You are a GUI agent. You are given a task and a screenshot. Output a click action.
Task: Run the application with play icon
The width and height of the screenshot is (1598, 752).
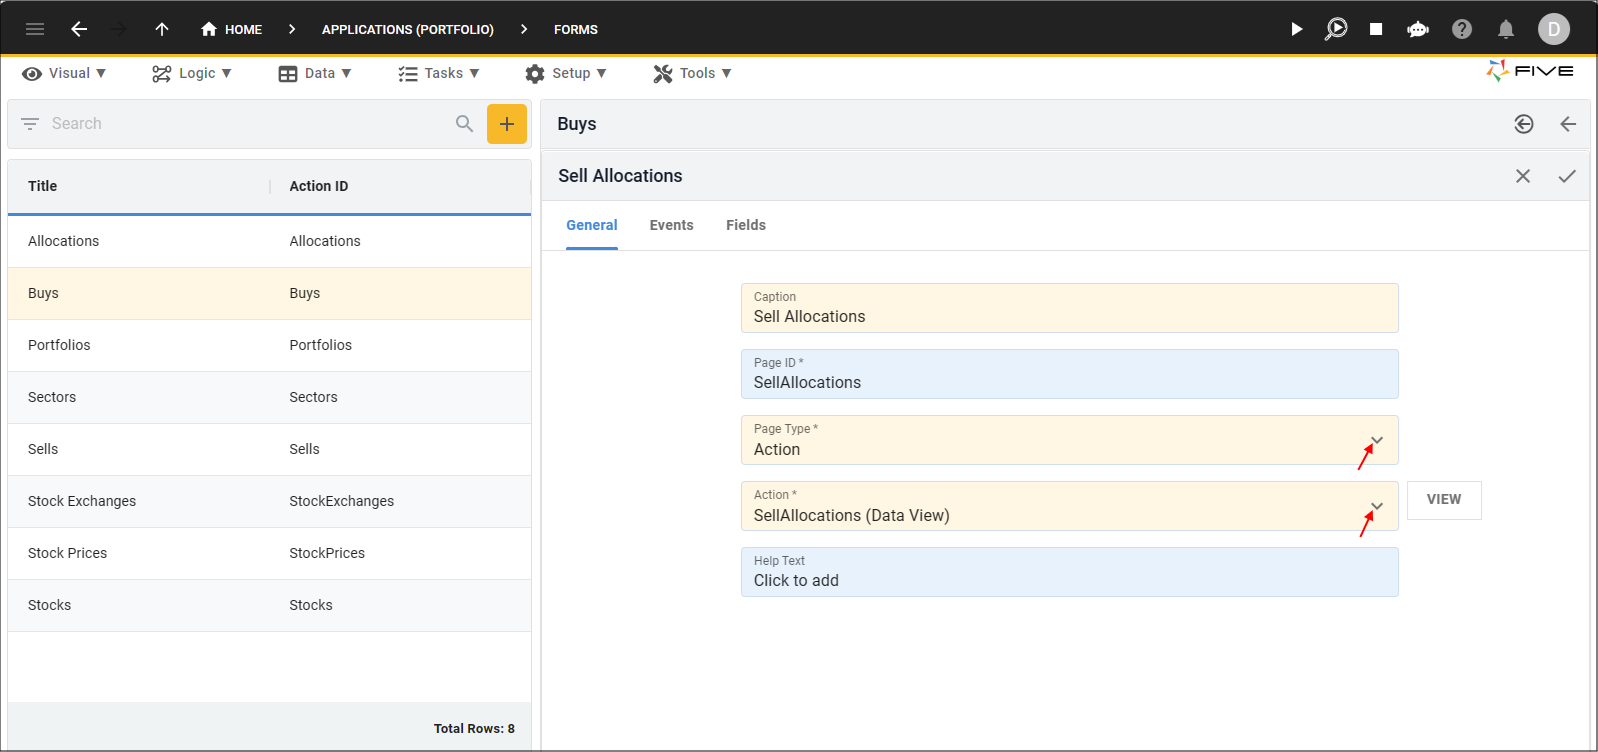(x=1296, y=29)
